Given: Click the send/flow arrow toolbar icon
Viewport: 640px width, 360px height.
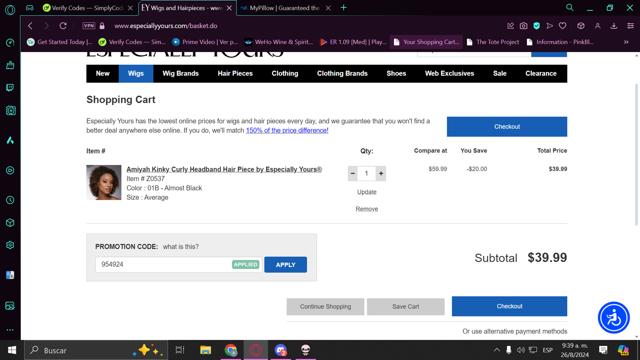Looking at the screenshot, I should point(550,26).
